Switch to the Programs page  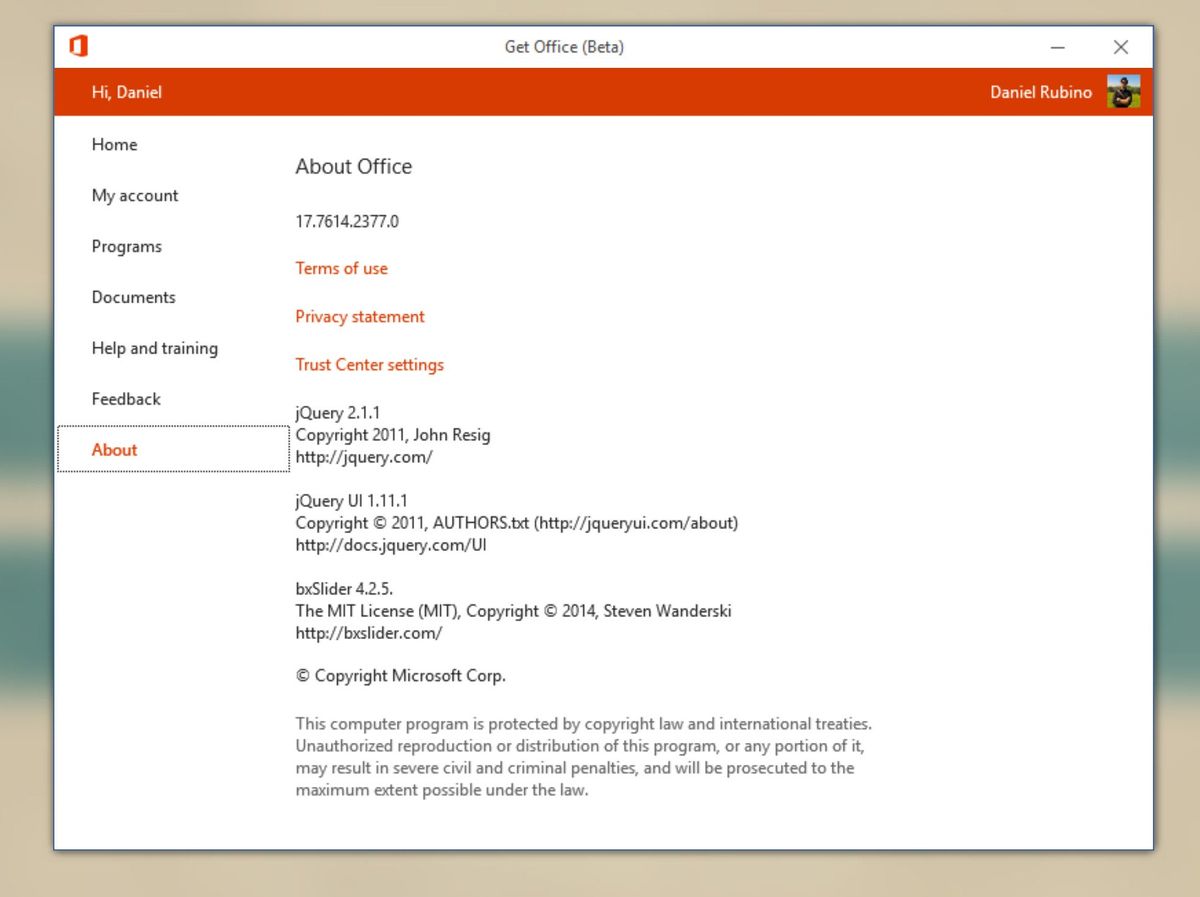(x=126, y=247)
